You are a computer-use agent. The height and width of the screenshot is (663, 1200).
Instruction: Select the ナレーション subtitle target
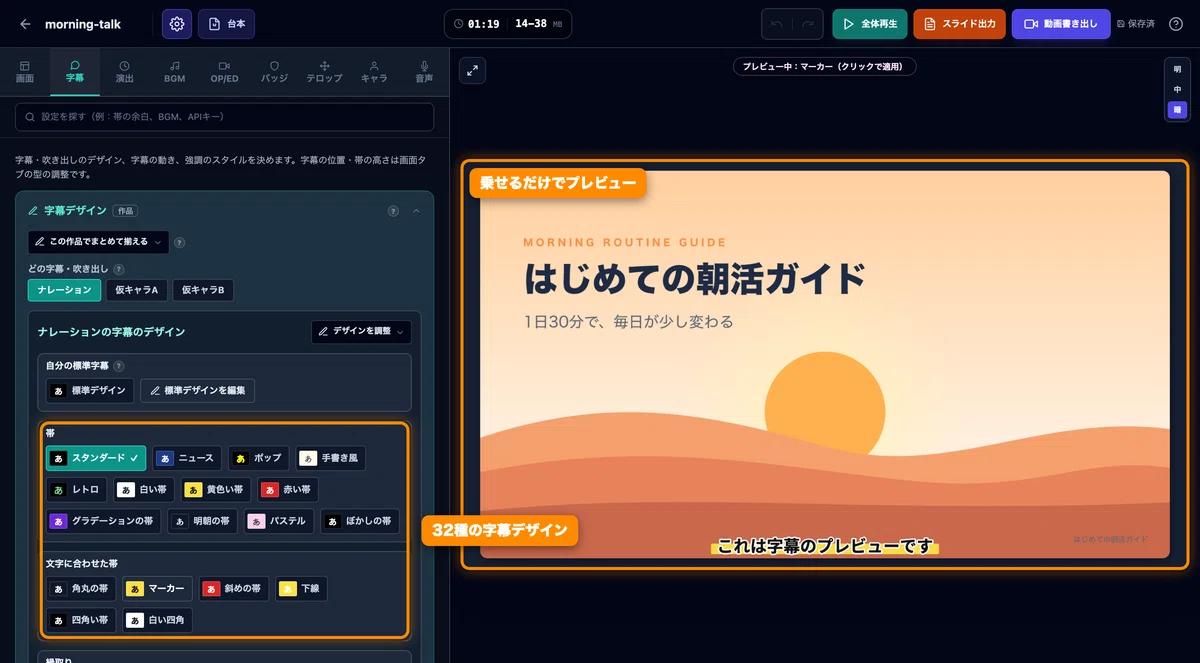[x=65, y=290]
